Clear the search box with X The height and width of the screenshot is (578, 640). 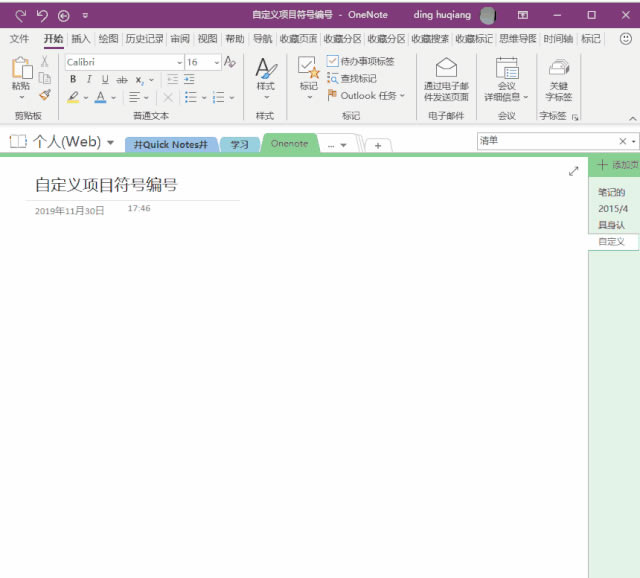[x=622, y=141]
